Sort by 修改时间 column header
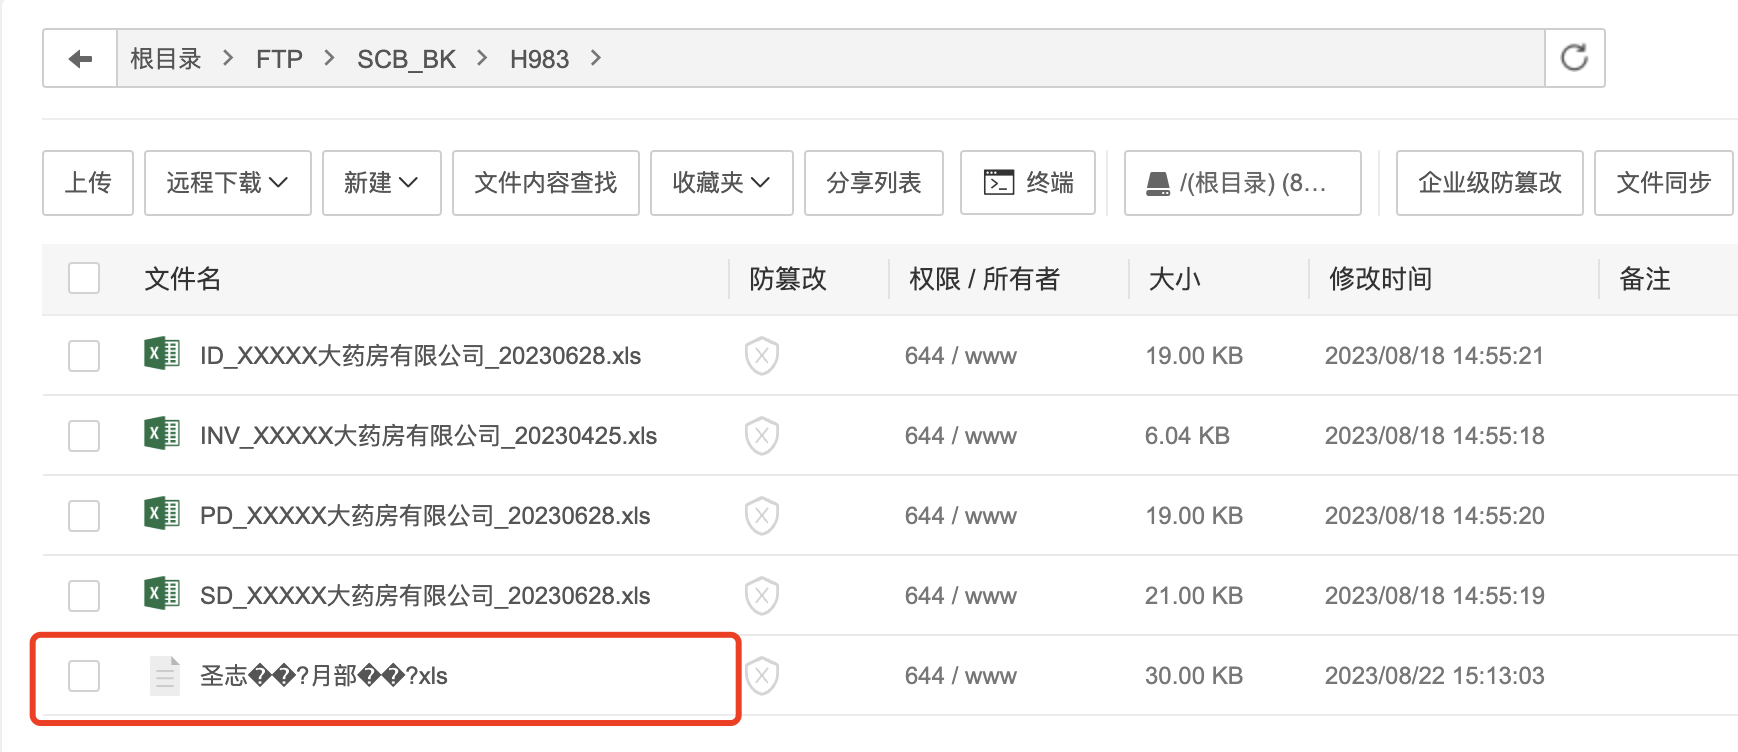1738x752 pixels. pyautogui.click(x=1380, y=279)
